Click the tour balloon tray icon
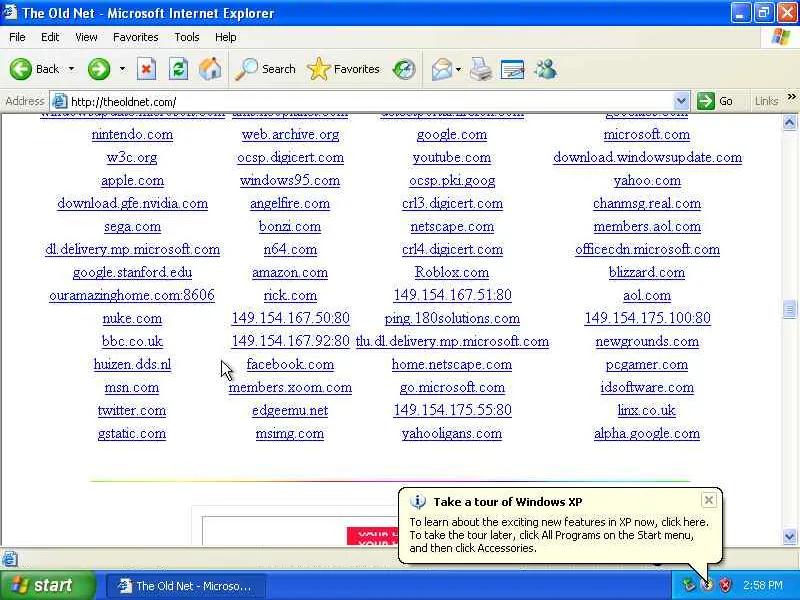The image size is (800, 600). [x=707, y=585]
